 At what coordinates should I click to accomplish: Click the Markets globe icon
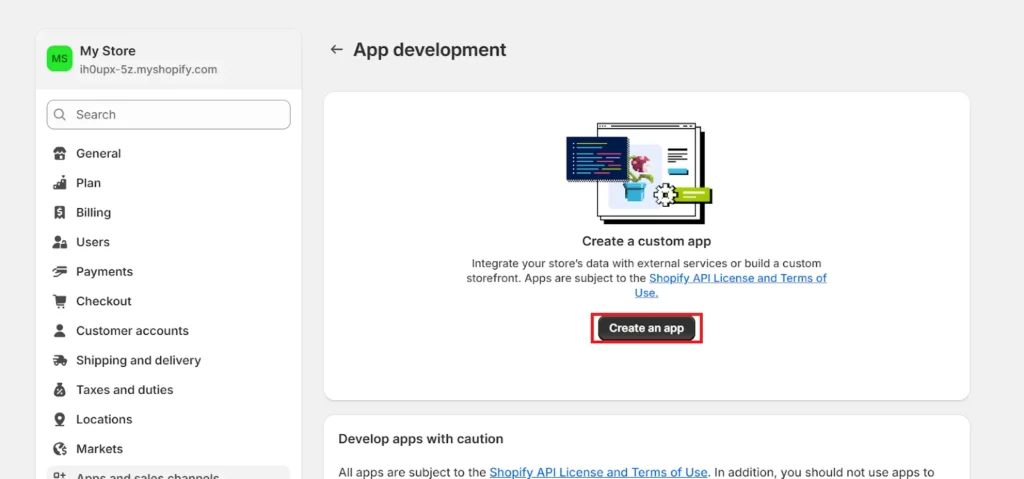[59, 449]
